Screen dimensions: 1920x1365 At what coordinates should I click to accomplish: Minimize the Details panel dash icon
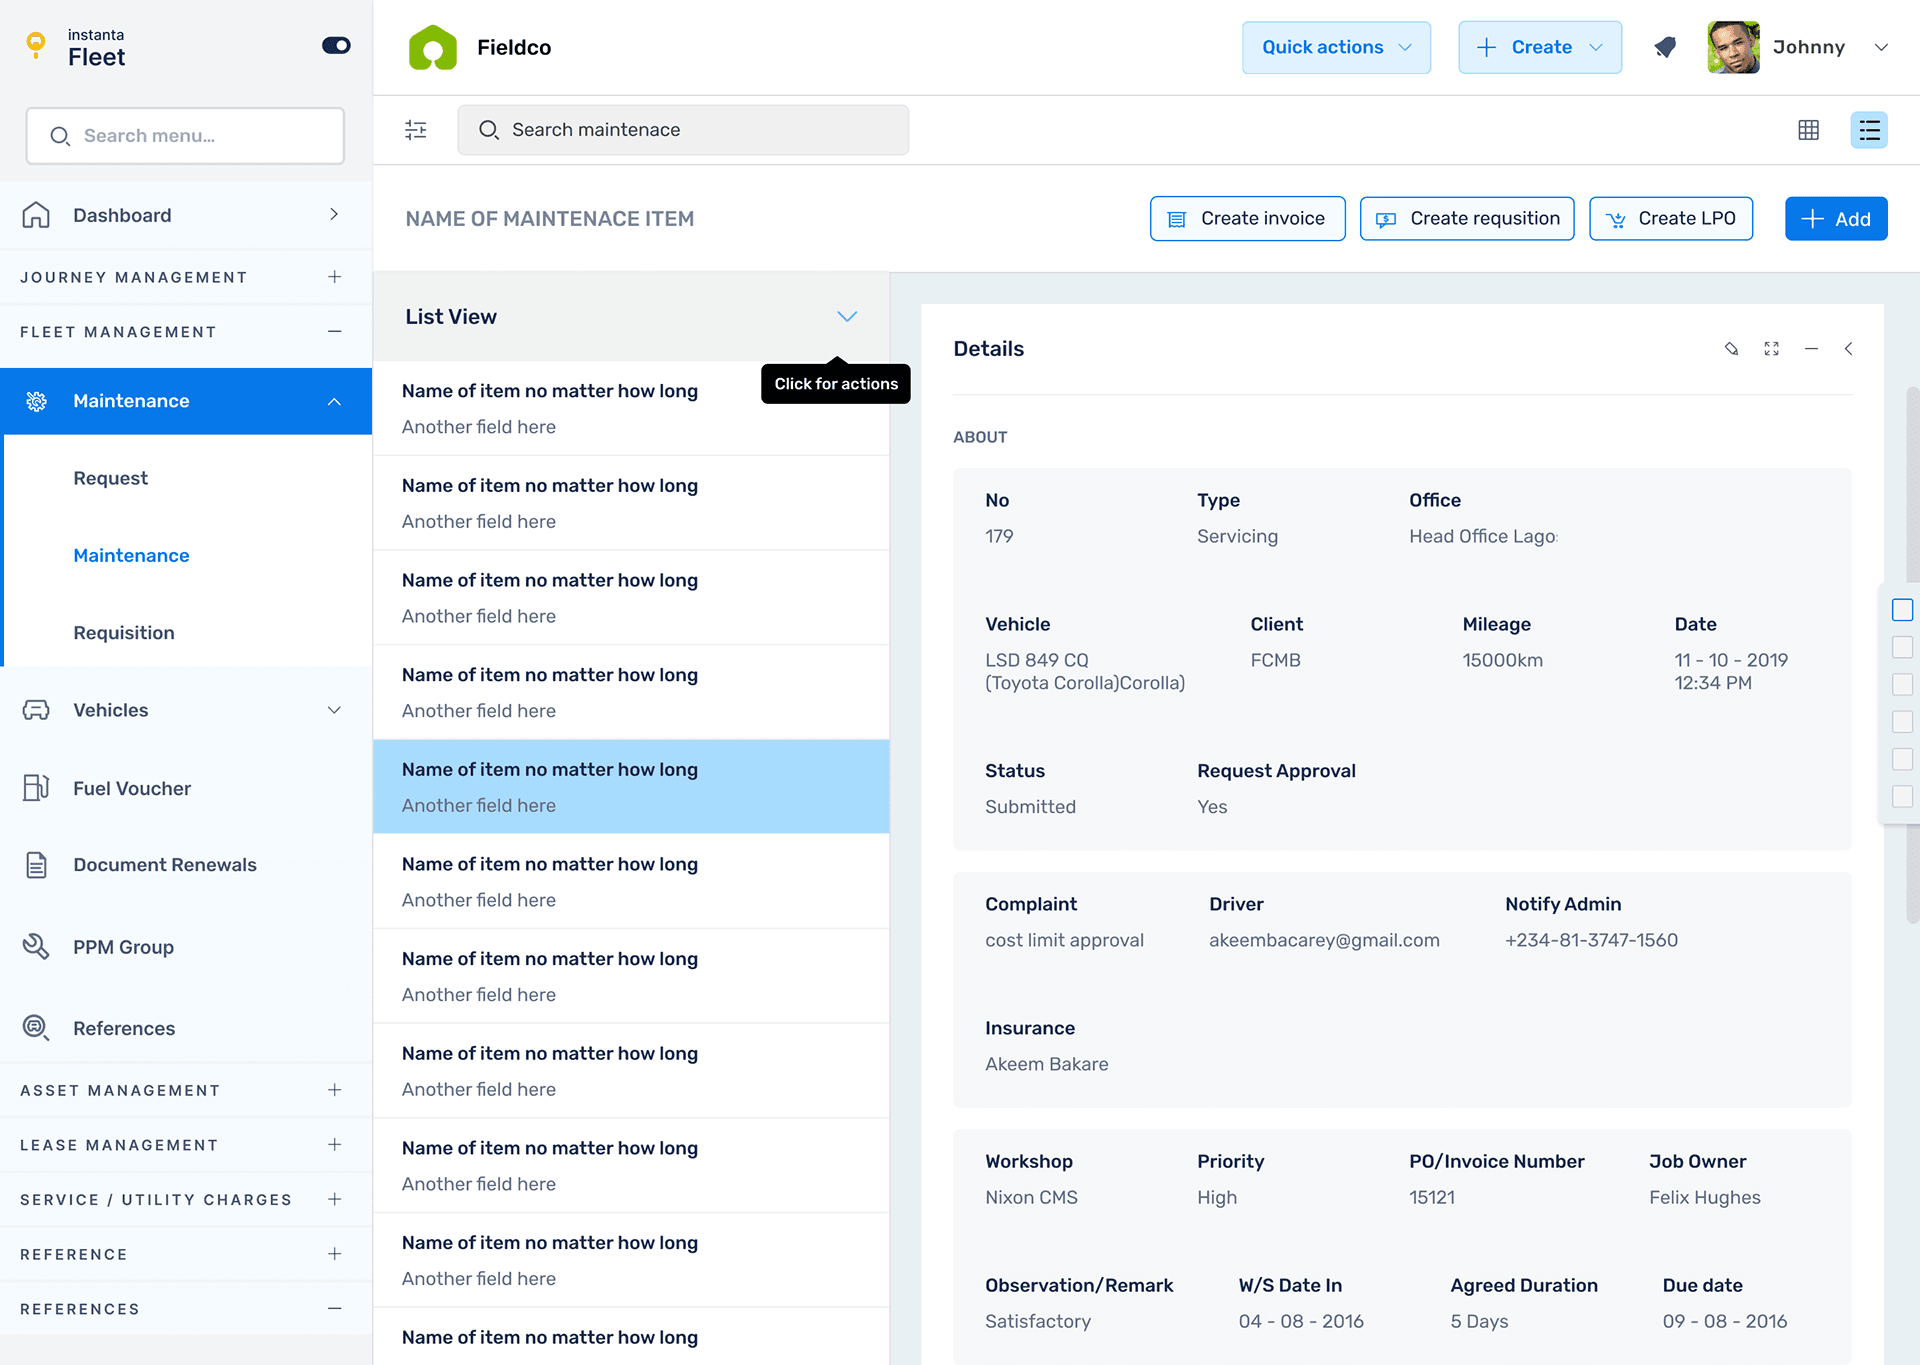[1811, 349]
